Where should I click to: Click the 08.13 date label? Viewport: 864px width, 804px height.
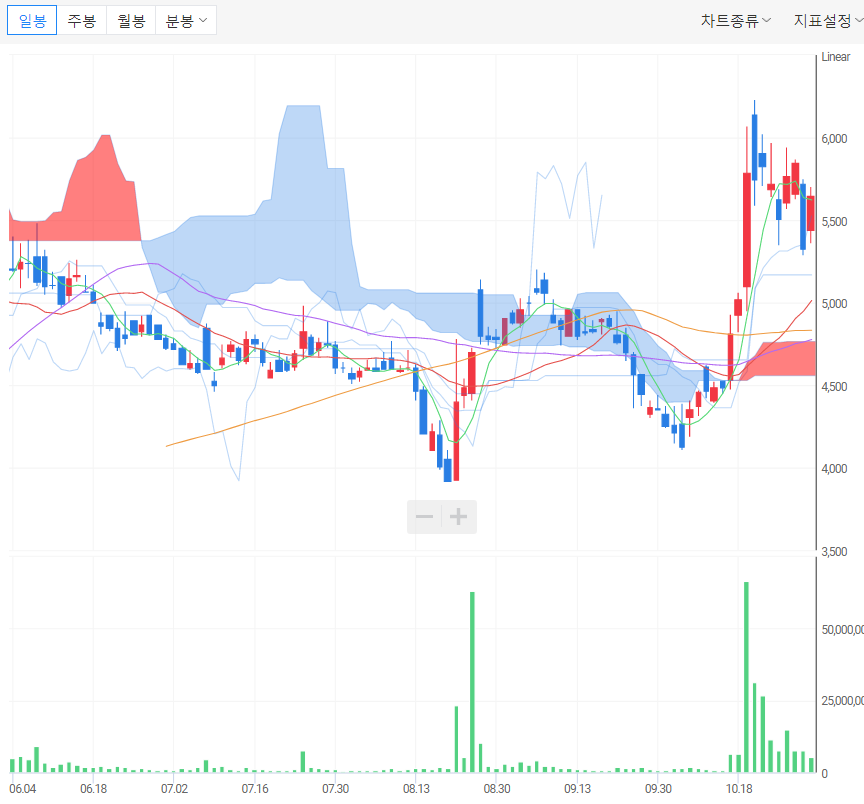tap(416, 789)
